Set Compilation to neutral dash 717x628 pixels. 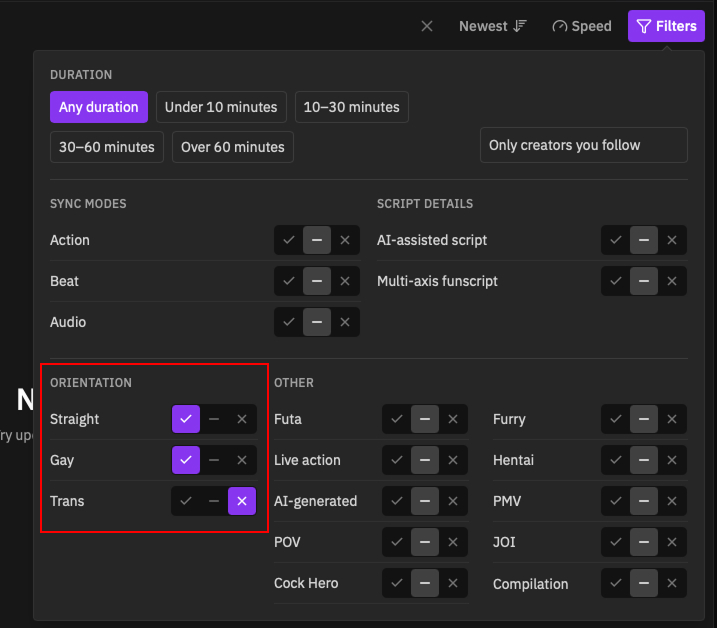pyautogui.click(x=644, y=583)
